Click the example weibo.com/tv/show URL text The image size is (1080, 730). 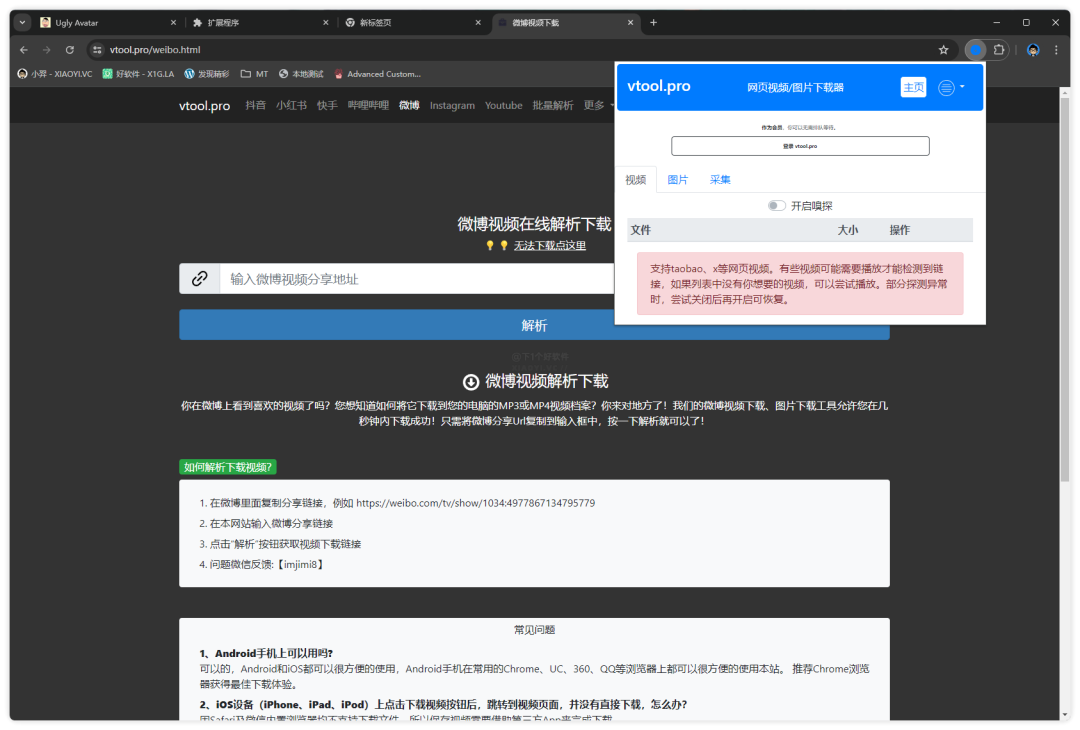(x=475, y=503)
